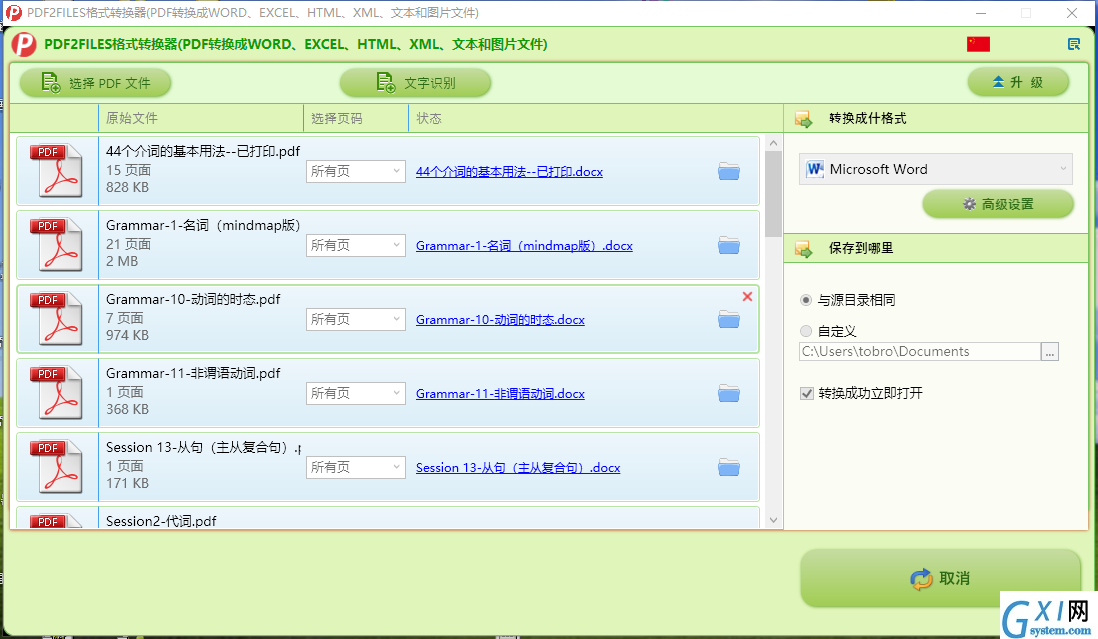Open Session 13-从句（主从复合句）.docx link

pos(518,468)
